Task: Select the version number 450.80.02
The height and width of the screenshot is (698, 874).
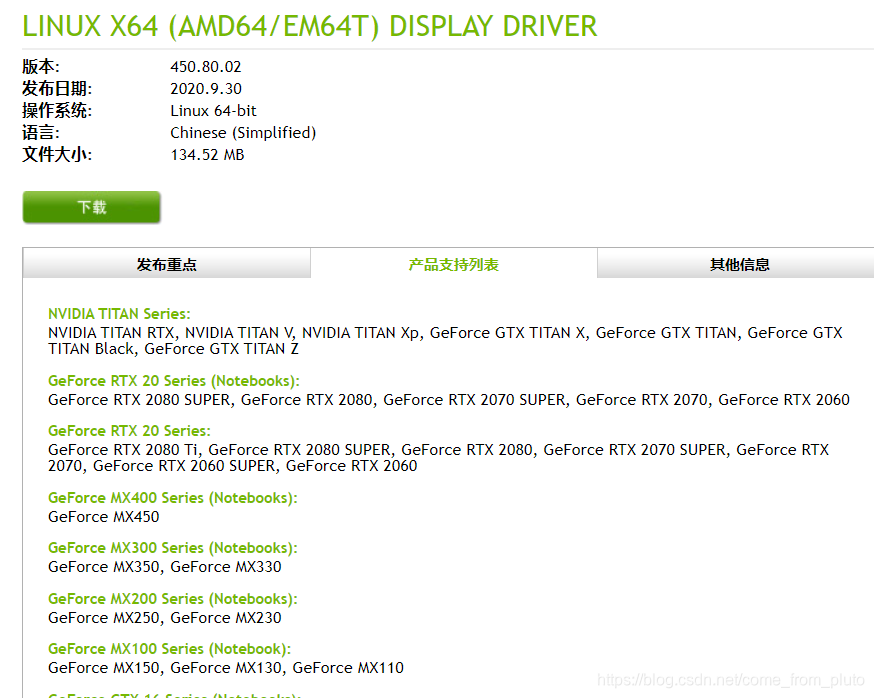Action: (x=206, y=67)
